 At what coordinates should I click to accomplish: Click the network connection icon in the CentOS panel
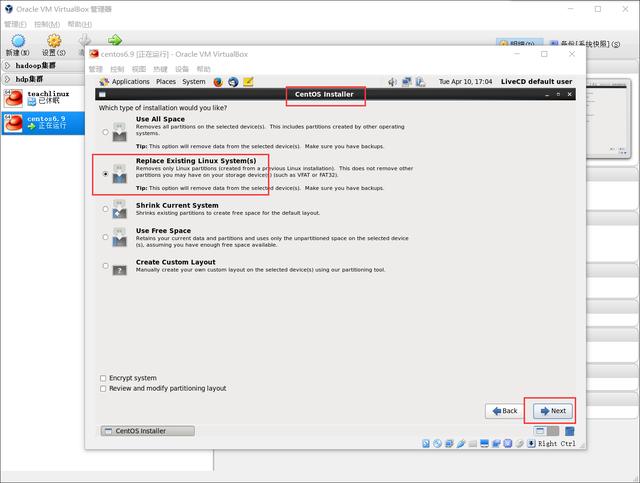407,82
